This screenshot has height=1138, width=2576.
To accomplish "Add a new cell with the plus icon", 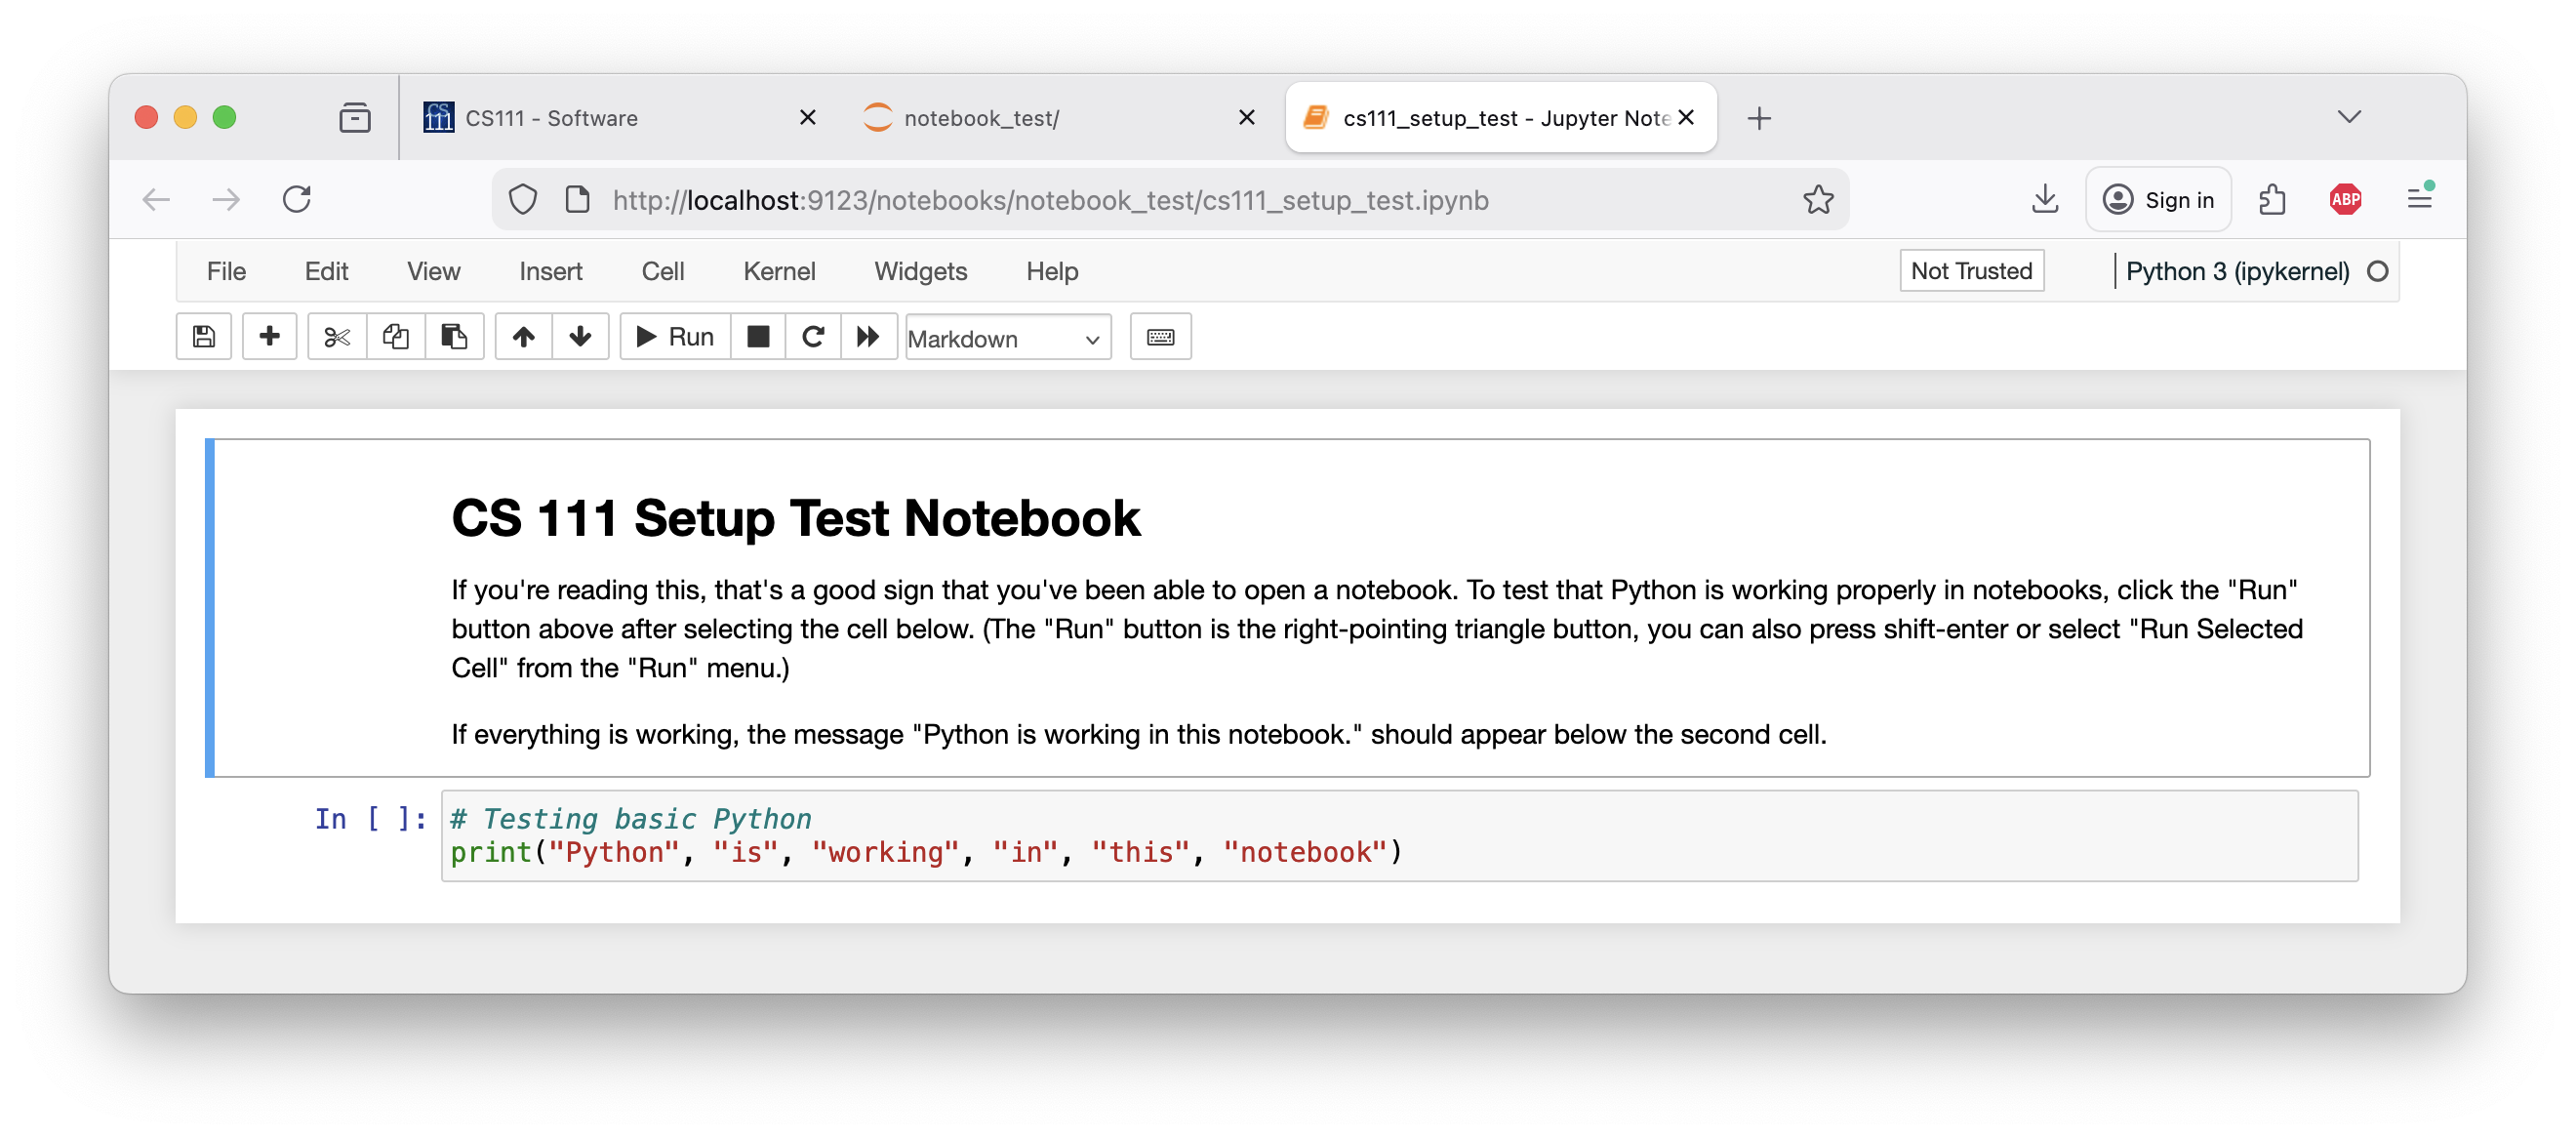I will click(269, 337).
